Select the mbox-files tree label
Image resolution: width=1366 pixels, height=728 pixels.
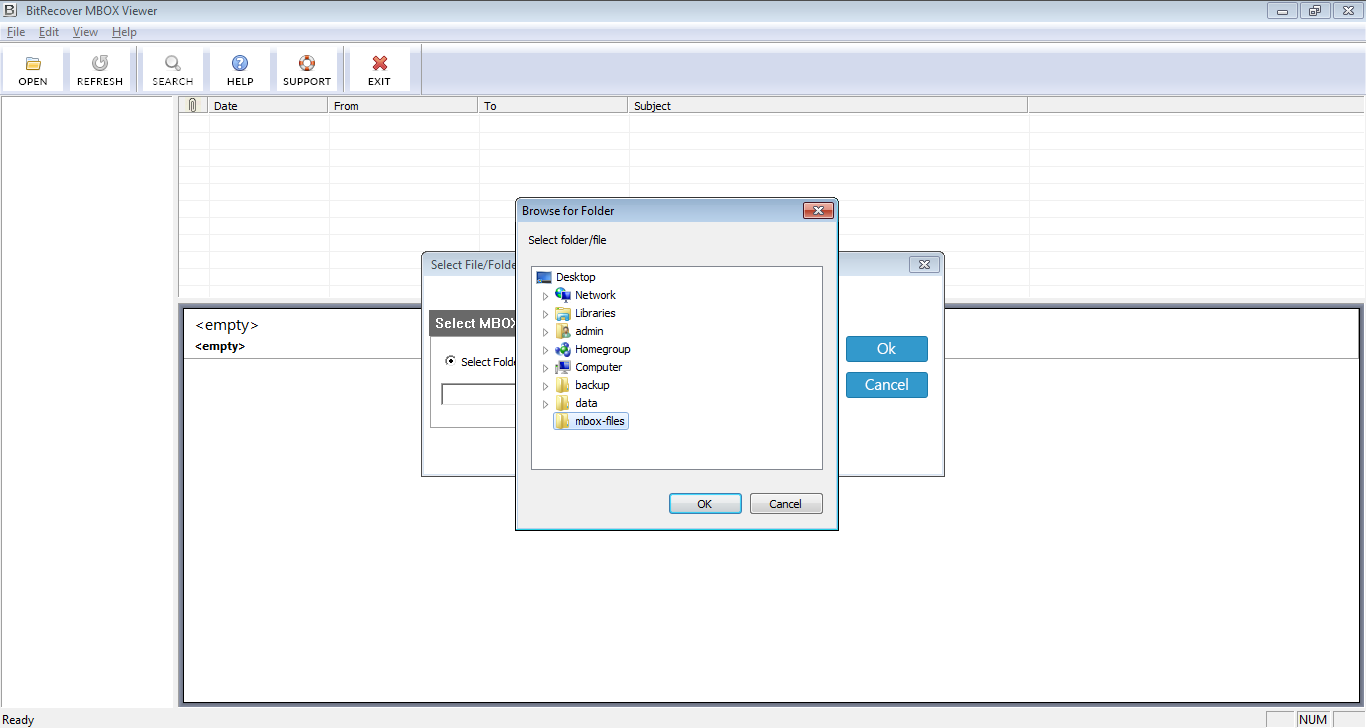[x=600, y=421]
